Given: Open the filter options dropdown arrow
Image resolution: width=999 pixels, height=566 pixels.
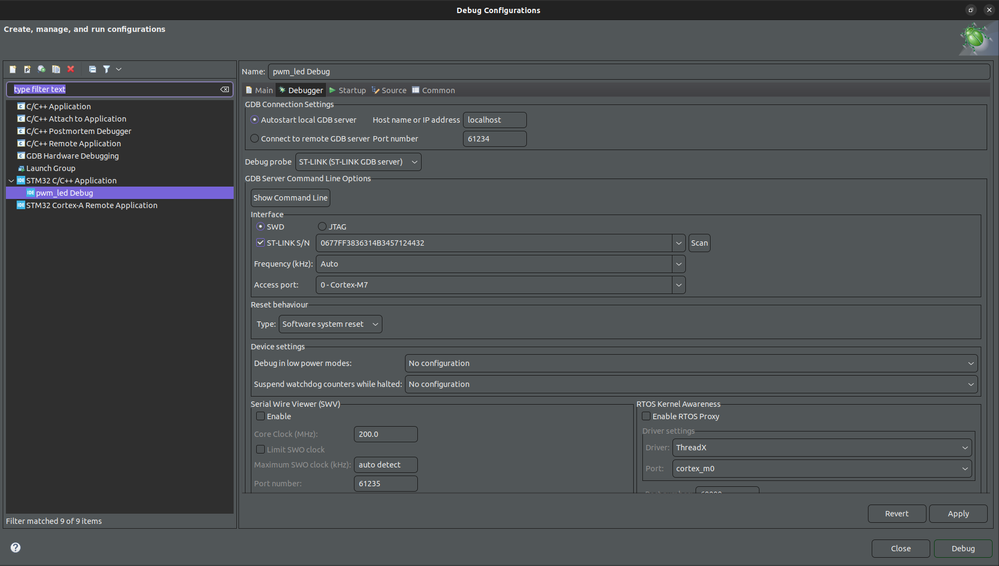Looking at the screenshot, I should coord(119,69).
